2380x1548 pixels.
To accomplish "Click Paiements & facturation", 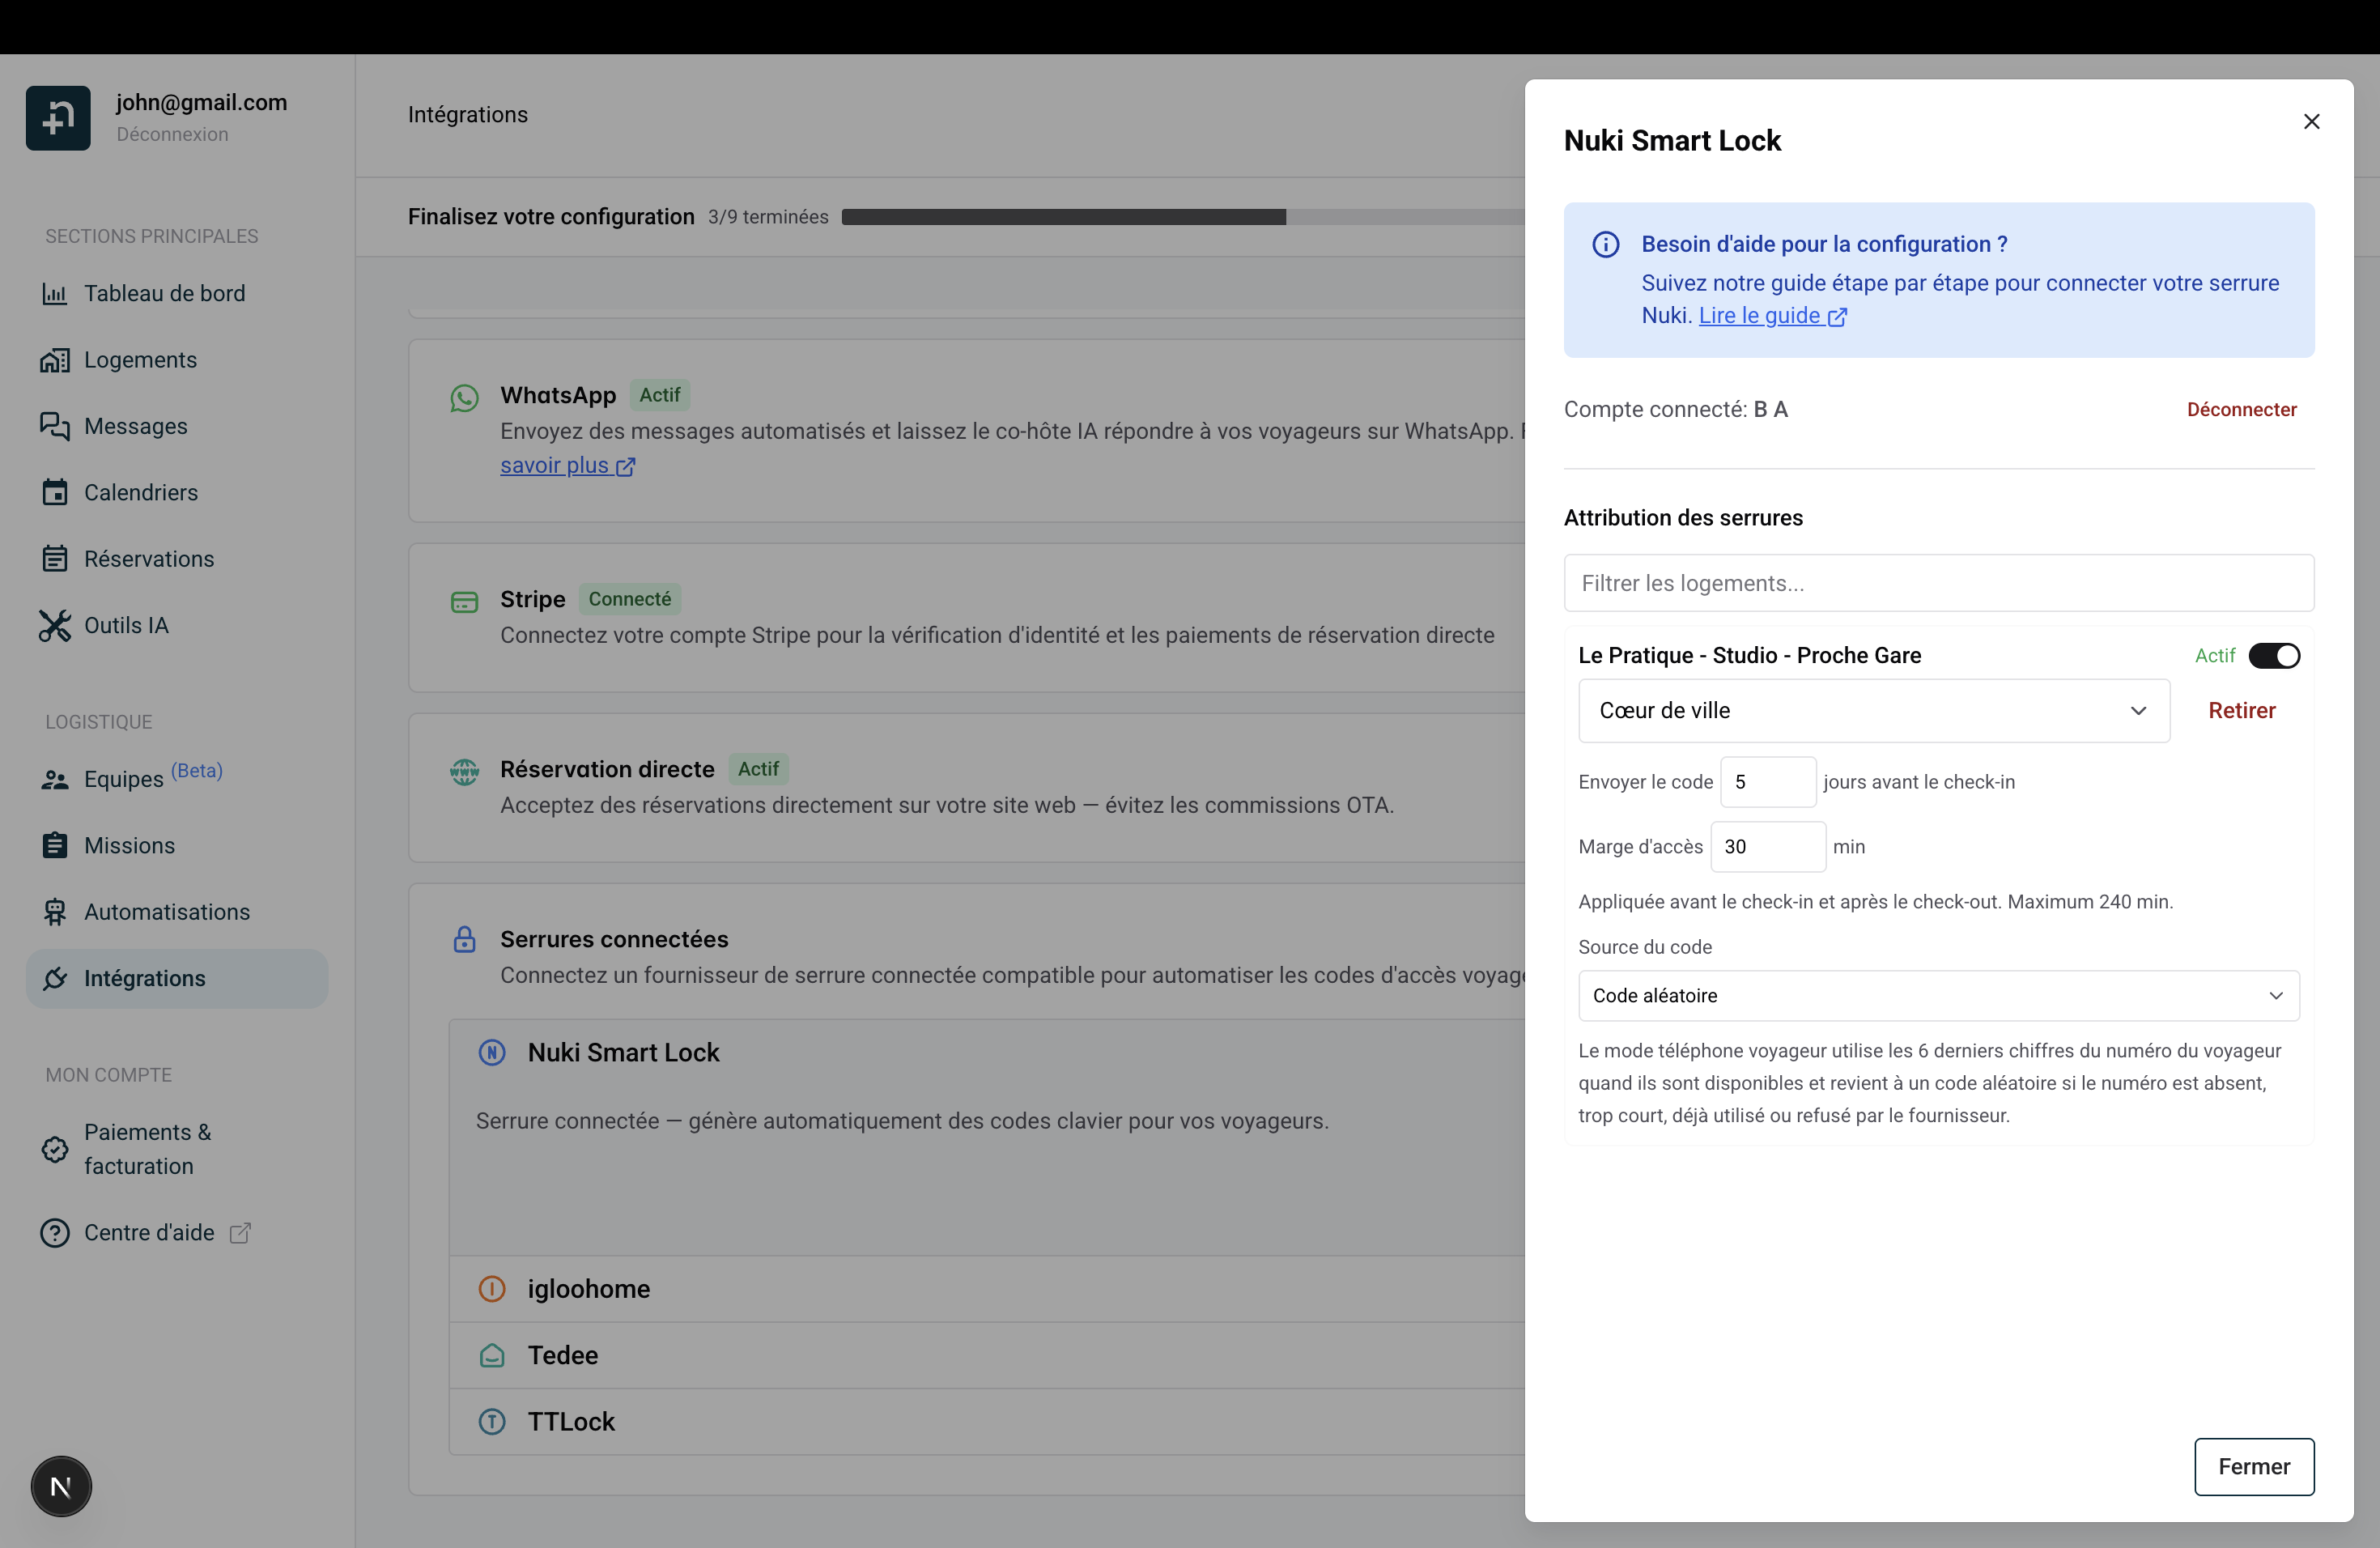I will [177, 1150].
